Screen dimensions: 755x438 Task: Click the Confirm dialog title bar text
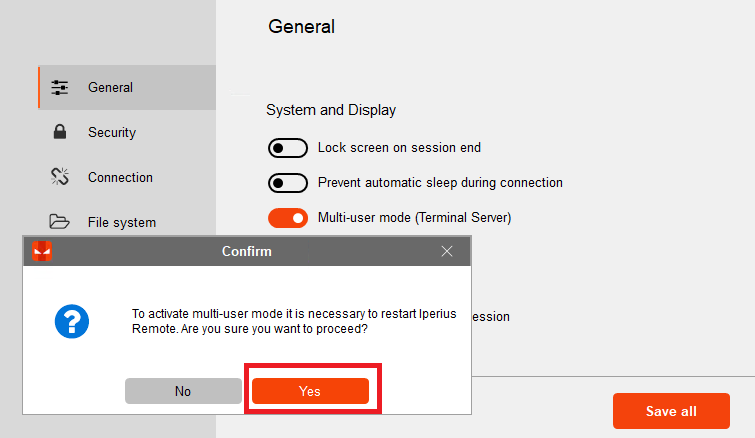click(247, 251)
